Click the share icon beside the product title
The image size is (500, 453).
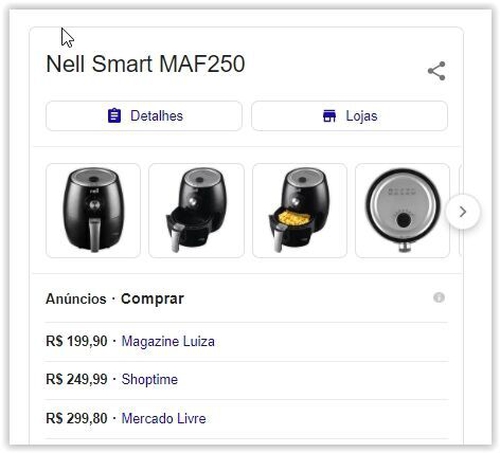coord(437,71)
